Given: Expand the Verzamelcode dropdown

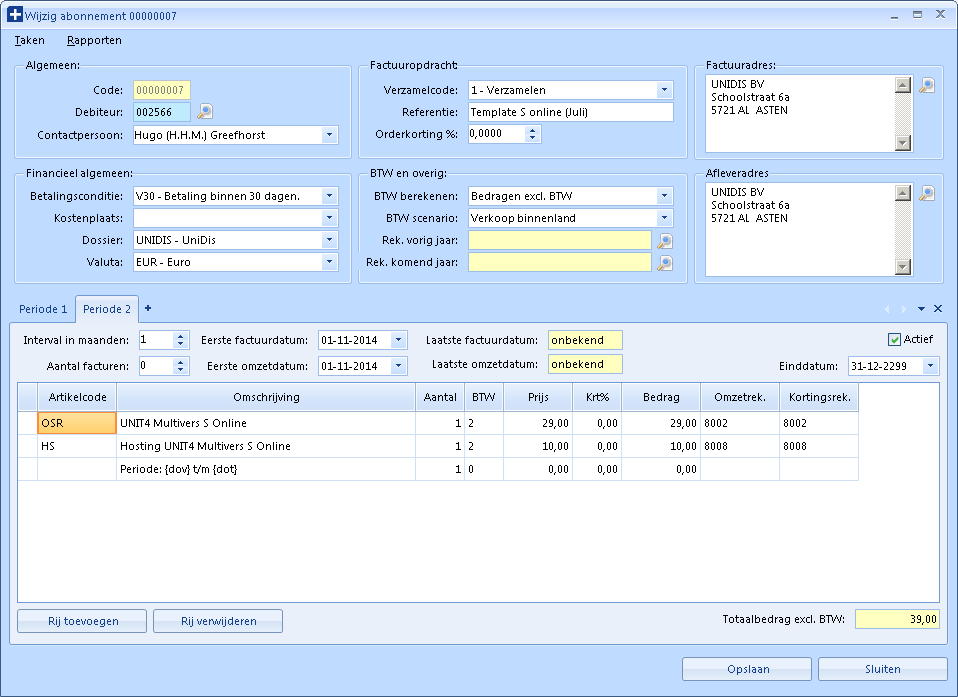Looking at the screenshot, I should [665, 90].
